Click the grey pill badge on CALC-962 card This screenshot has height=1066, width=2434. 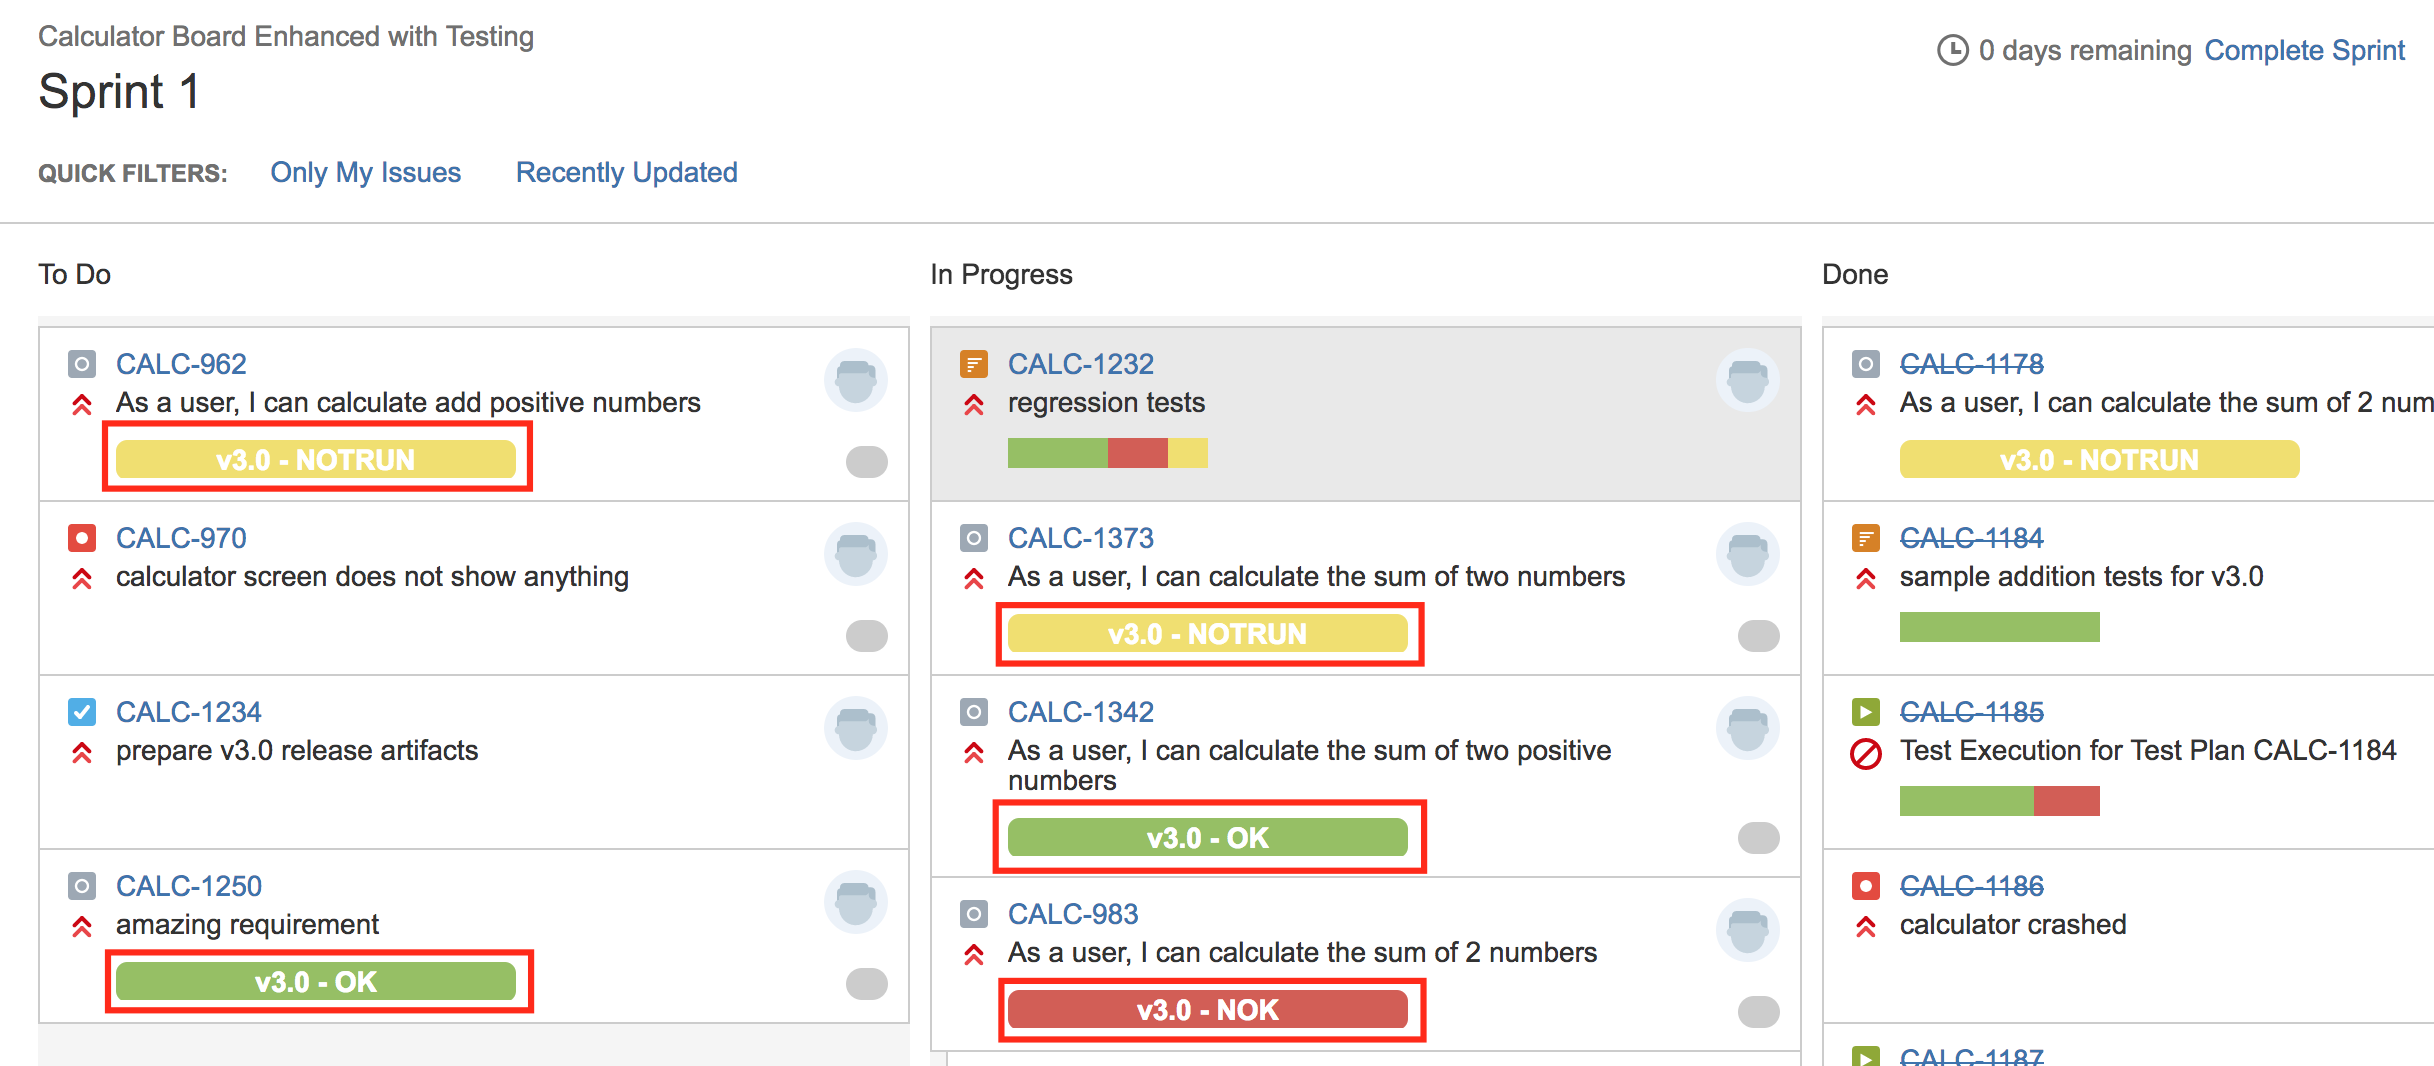(x=867, y=462)
